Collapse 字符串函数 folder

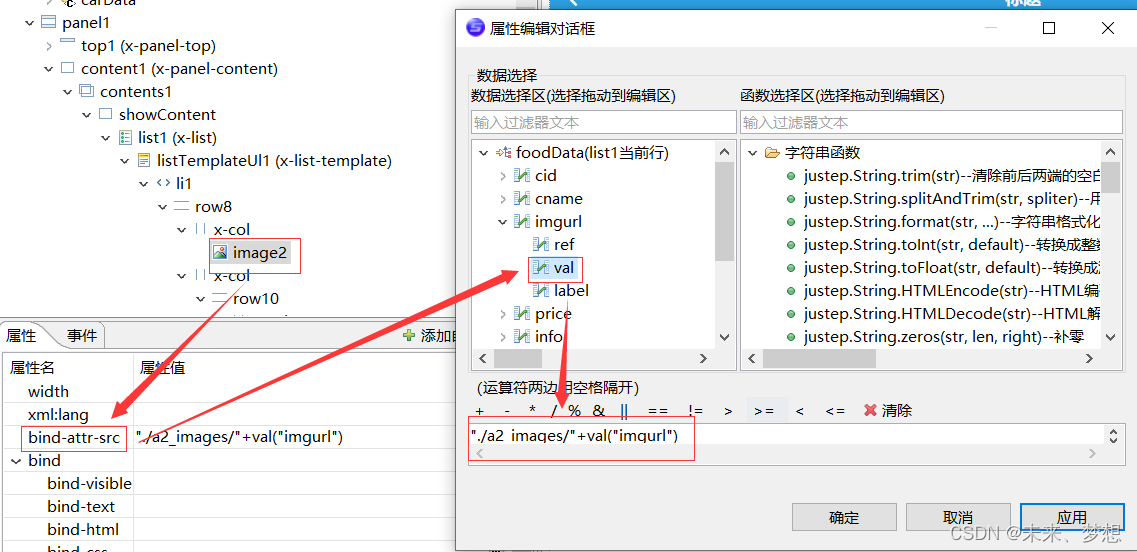pos(752,152)
